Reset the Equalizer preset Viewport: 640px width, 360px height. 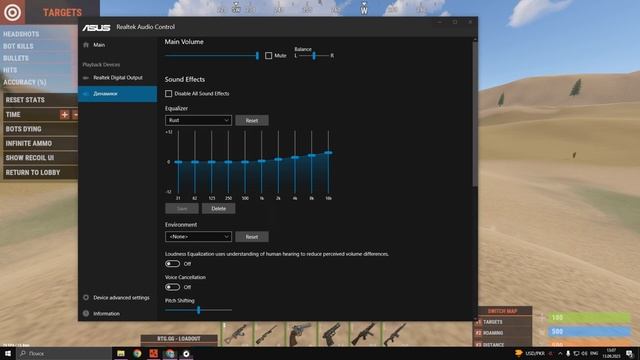(x=252, y=120)
